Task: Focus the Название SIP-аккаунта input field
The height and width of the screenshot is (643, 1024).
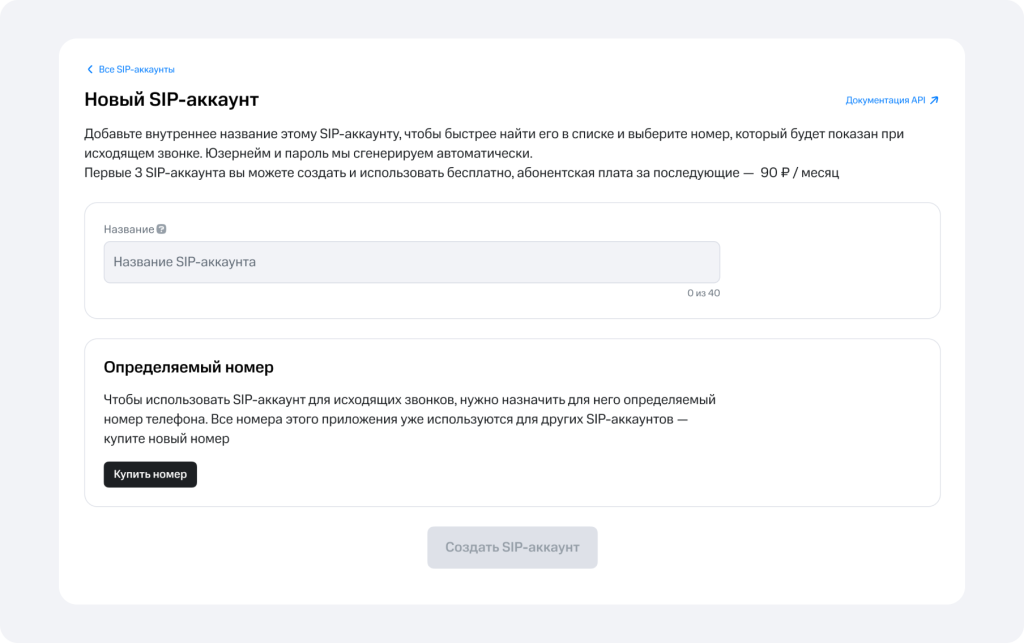Action: pos(411,262)
